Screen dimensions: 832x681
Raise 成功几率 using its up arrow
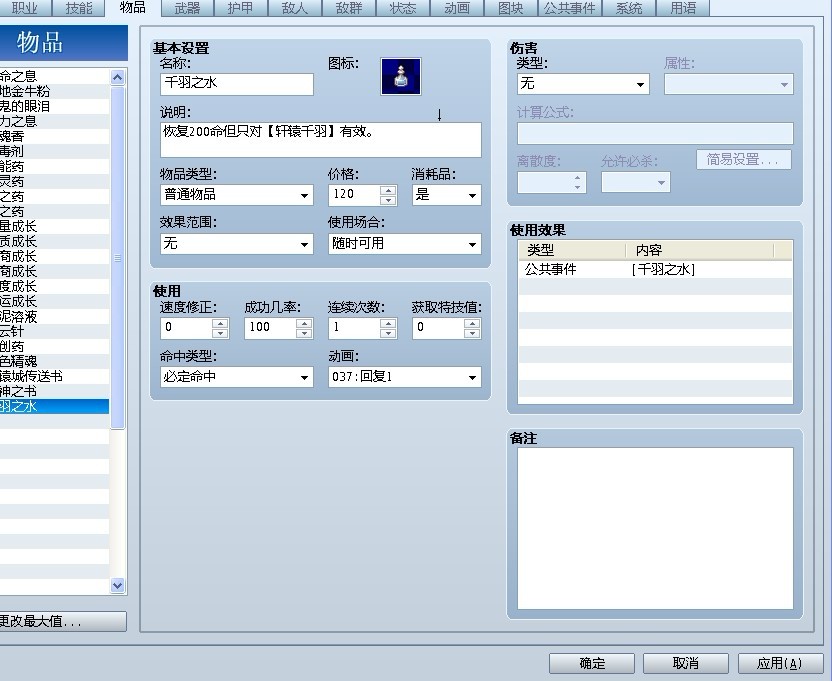304,323
